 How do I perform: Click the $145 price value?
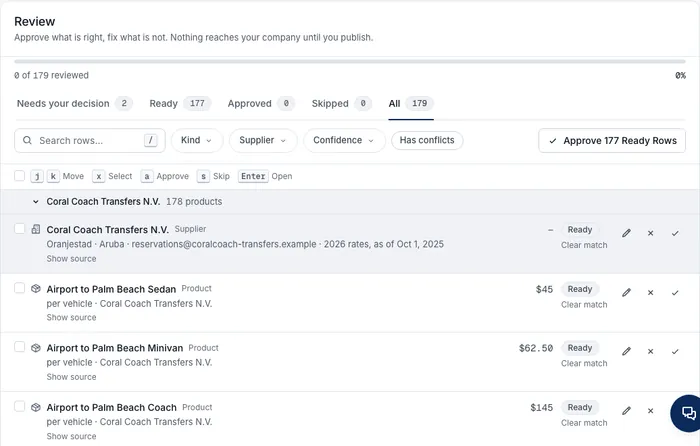[x=542, y=407]
